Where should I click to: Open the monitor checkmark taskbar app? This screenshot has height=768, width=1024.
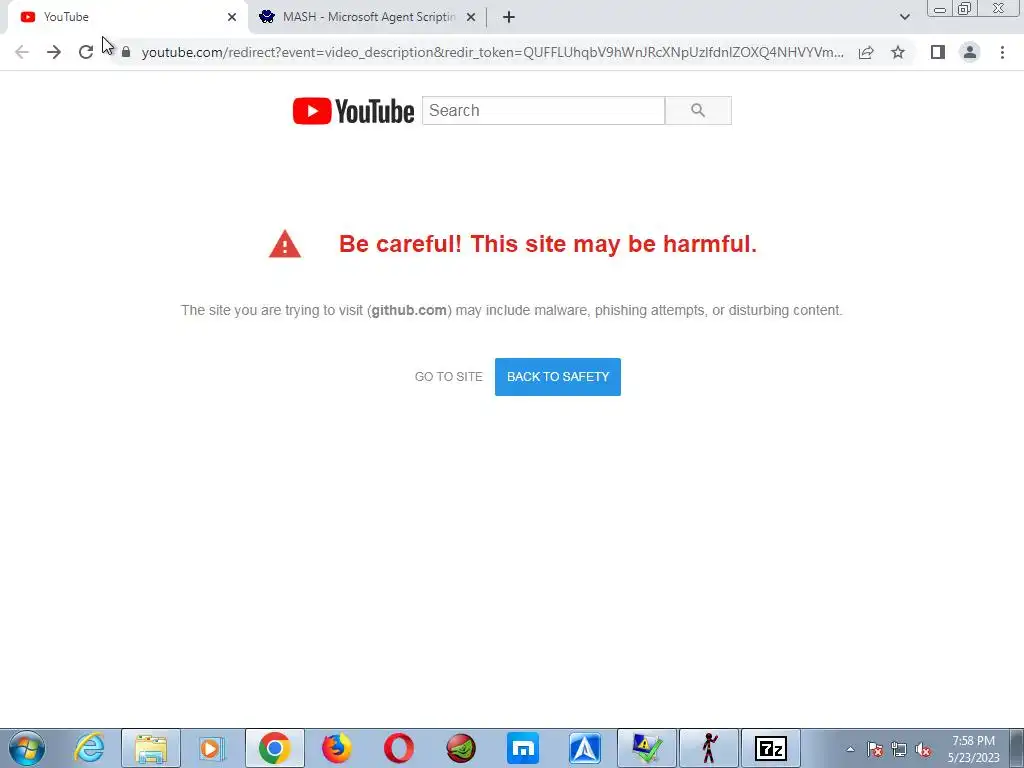647,748
